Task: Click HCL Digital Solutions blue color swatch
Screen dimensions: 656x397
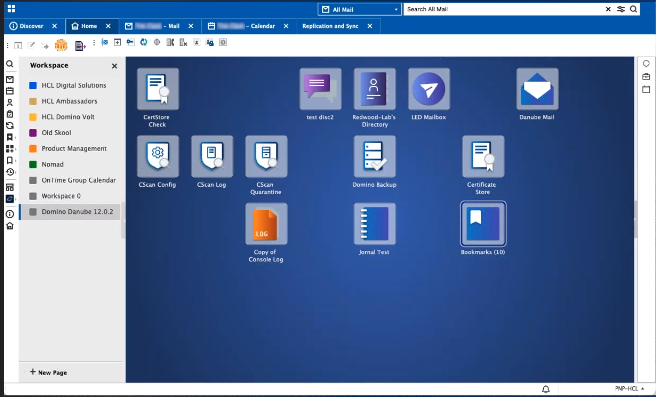Action: pos(33,85)
